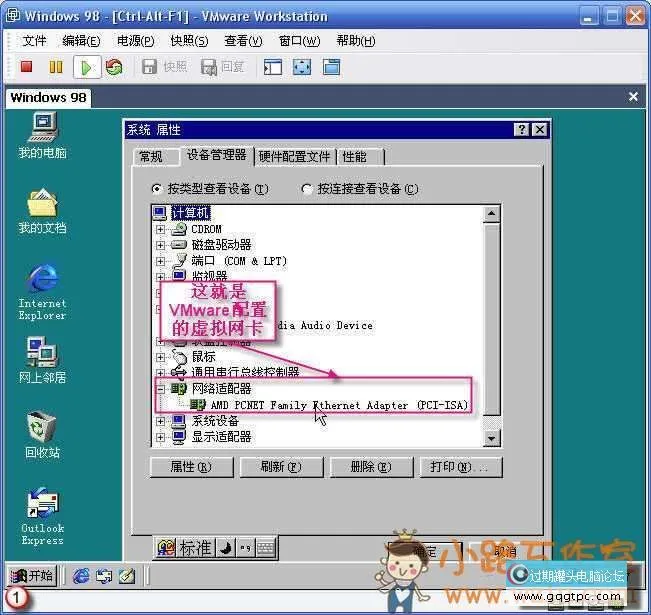Open IME soft keyboard icon
This screenshot has height=615, width=651.
[266, 548]
